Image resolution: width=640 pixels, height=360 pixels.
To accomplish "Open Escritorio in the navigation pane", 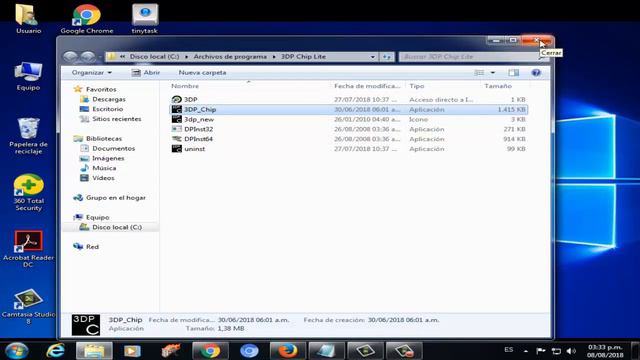I will tap(107, 109).
